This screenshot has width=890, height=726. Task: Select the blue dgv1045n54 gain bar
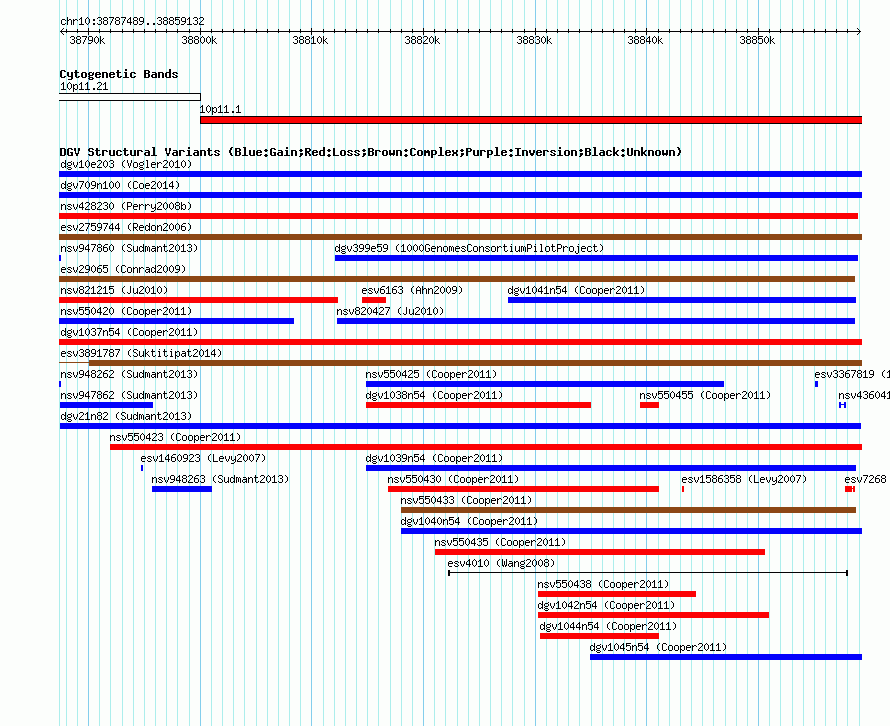point(725,657)
